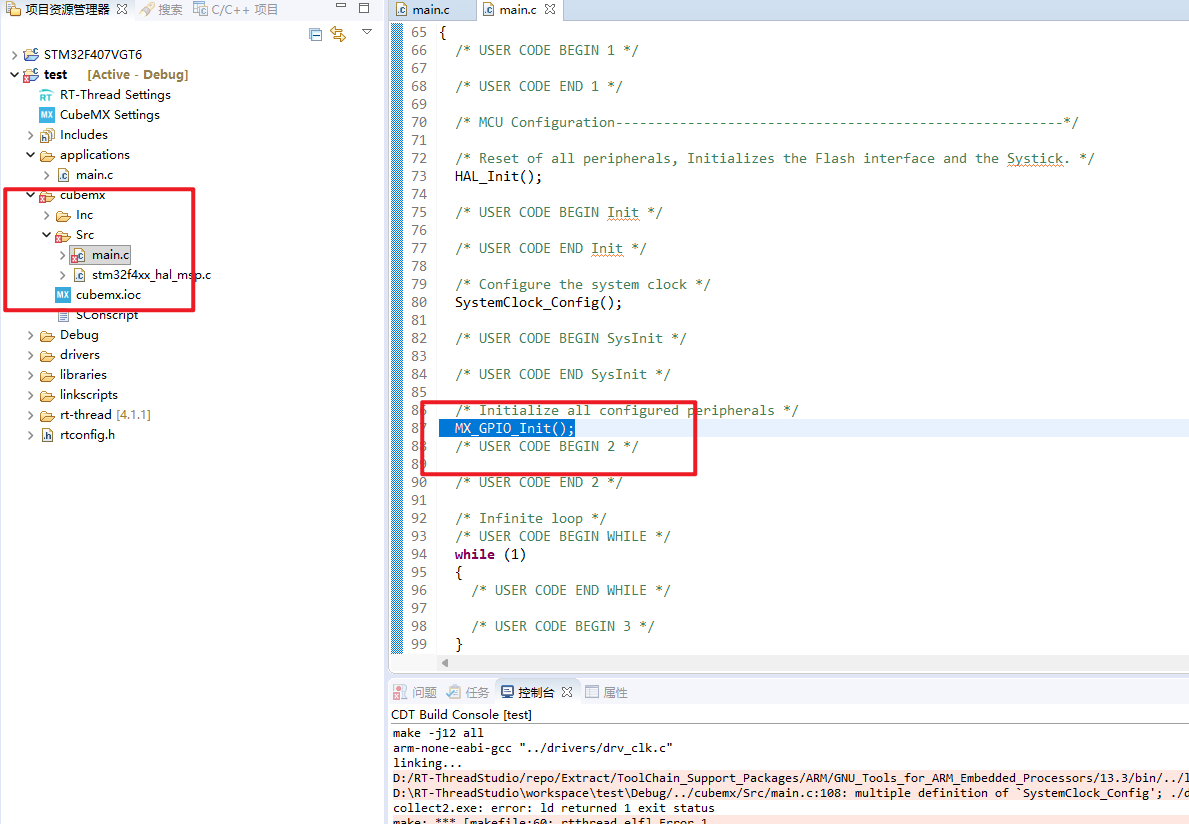Minimize the project explorer panel
This screenshot has width=1189, height=824.
341,7
